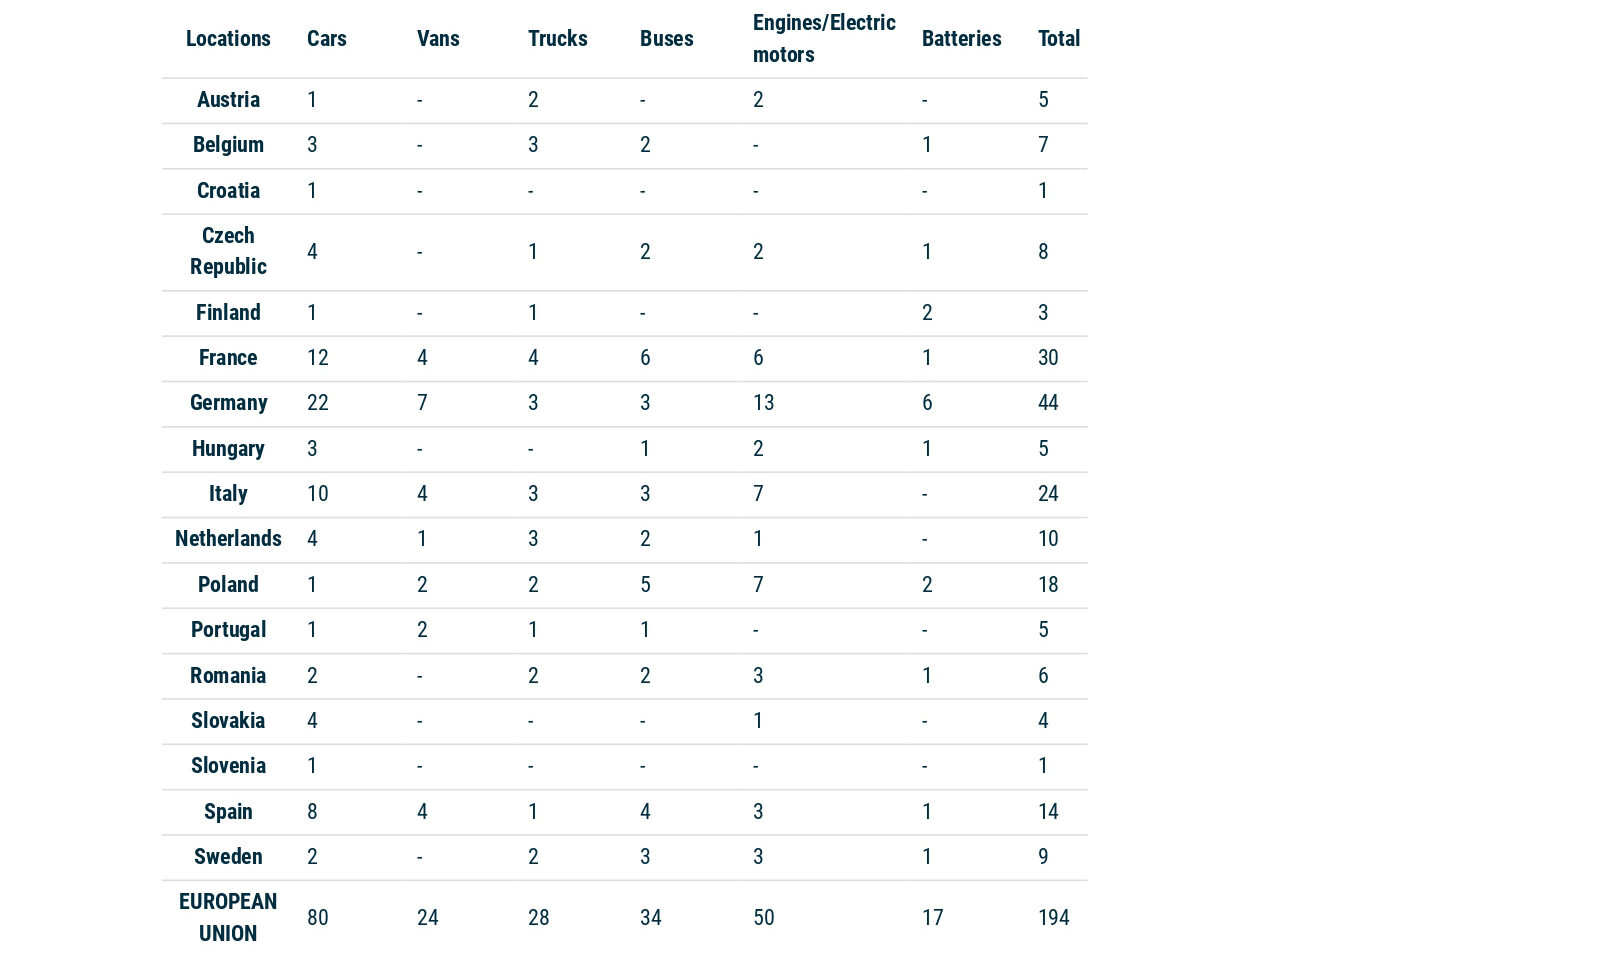This screenshot has height=954, width=1606.
Task: Click the Austria row label
Action: click(x=228, y=99)
